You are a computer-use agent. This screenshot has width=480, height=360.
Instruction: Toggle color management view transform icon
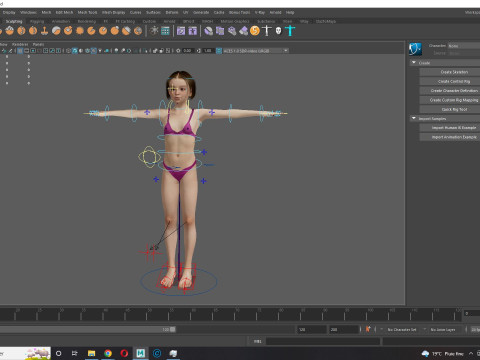[x=219, y=51]
